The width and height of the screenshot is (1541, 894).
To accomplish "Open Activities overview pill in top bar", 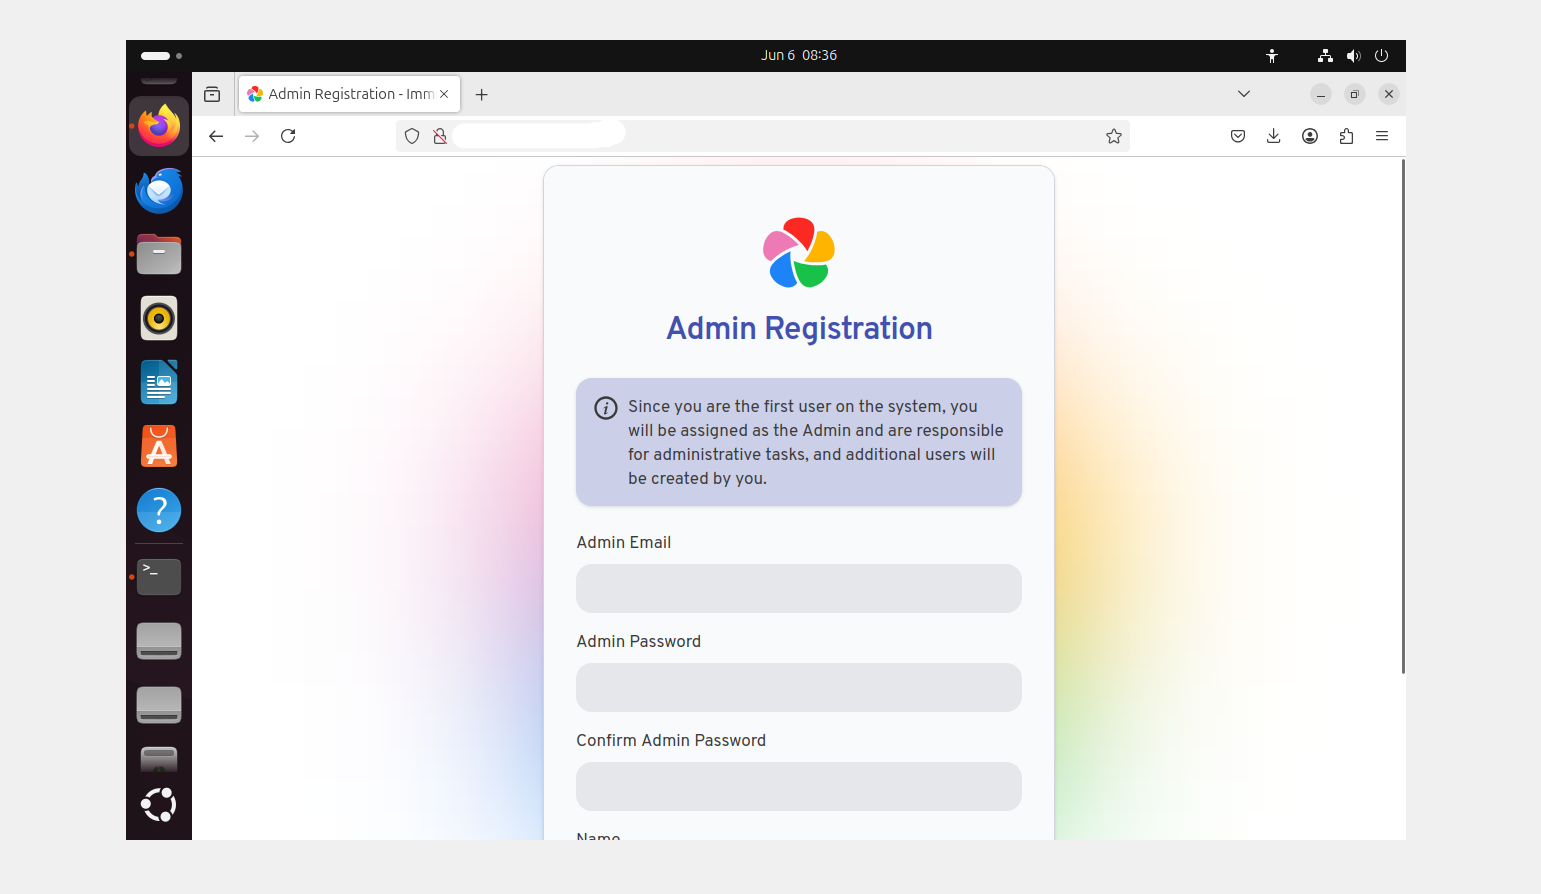I will [161, 56].
